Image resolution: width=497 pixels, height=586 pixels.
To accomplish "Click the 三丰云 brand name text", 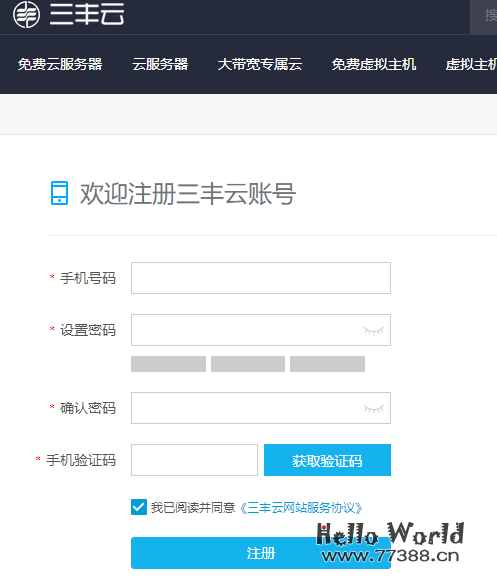I will pyautogui.click(x=87, y=14).
